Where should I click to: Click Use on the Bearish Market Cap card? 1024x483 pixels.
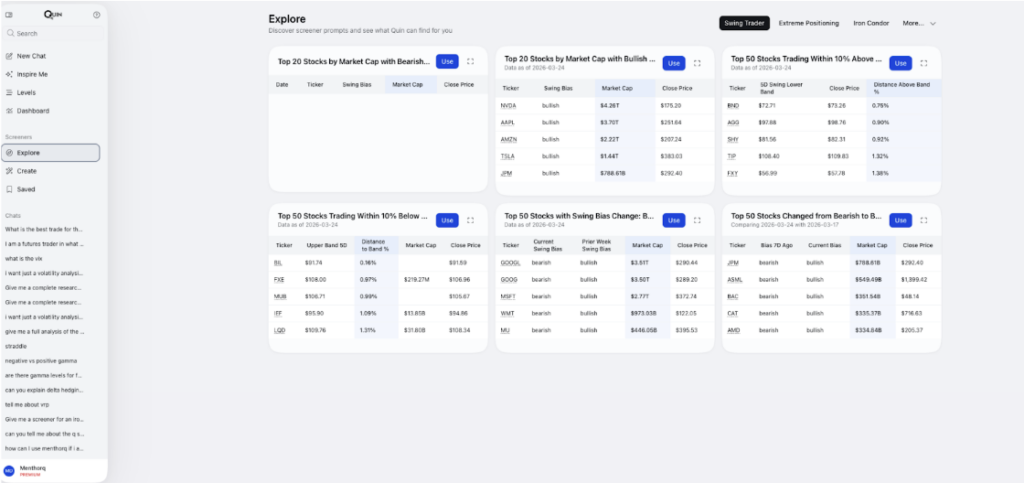point(447,61)
